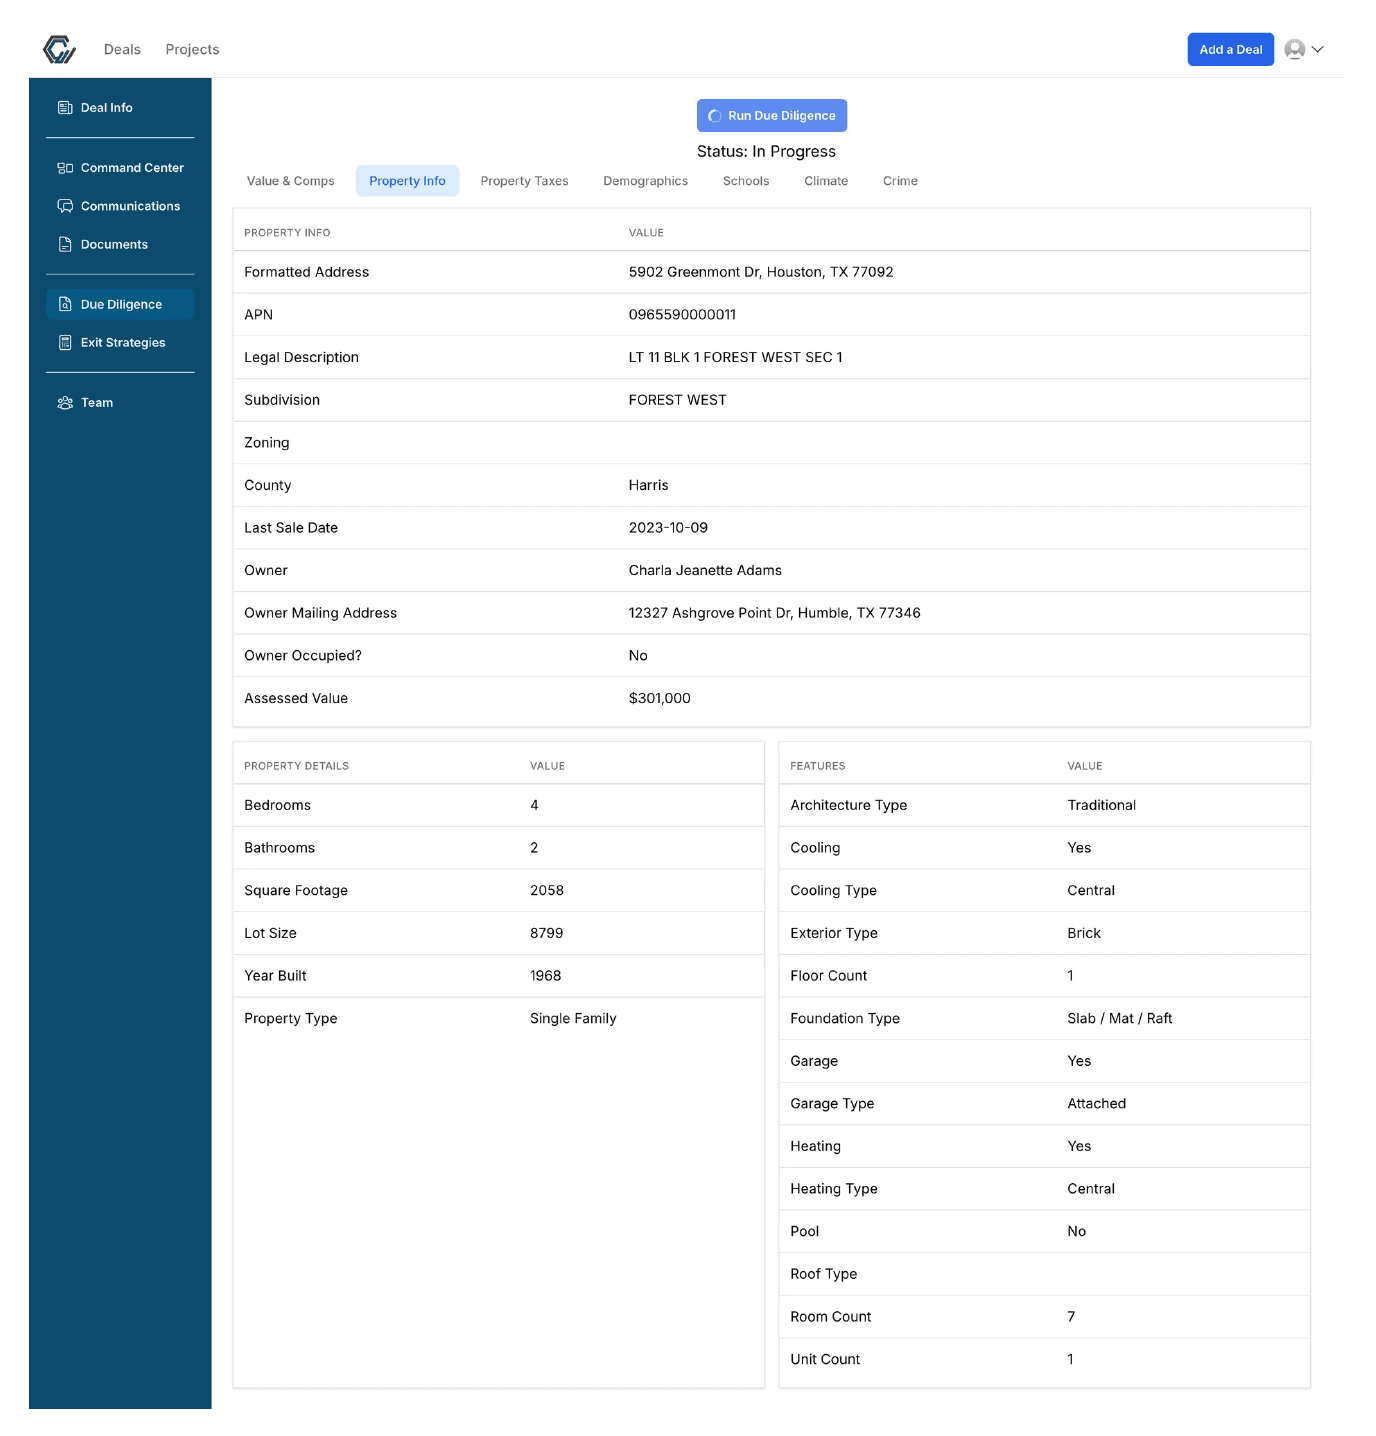Viewport: 1376px width, 1436px height.
Task: Open Projects in the top navigation
Action: click(x=192, y=49)
